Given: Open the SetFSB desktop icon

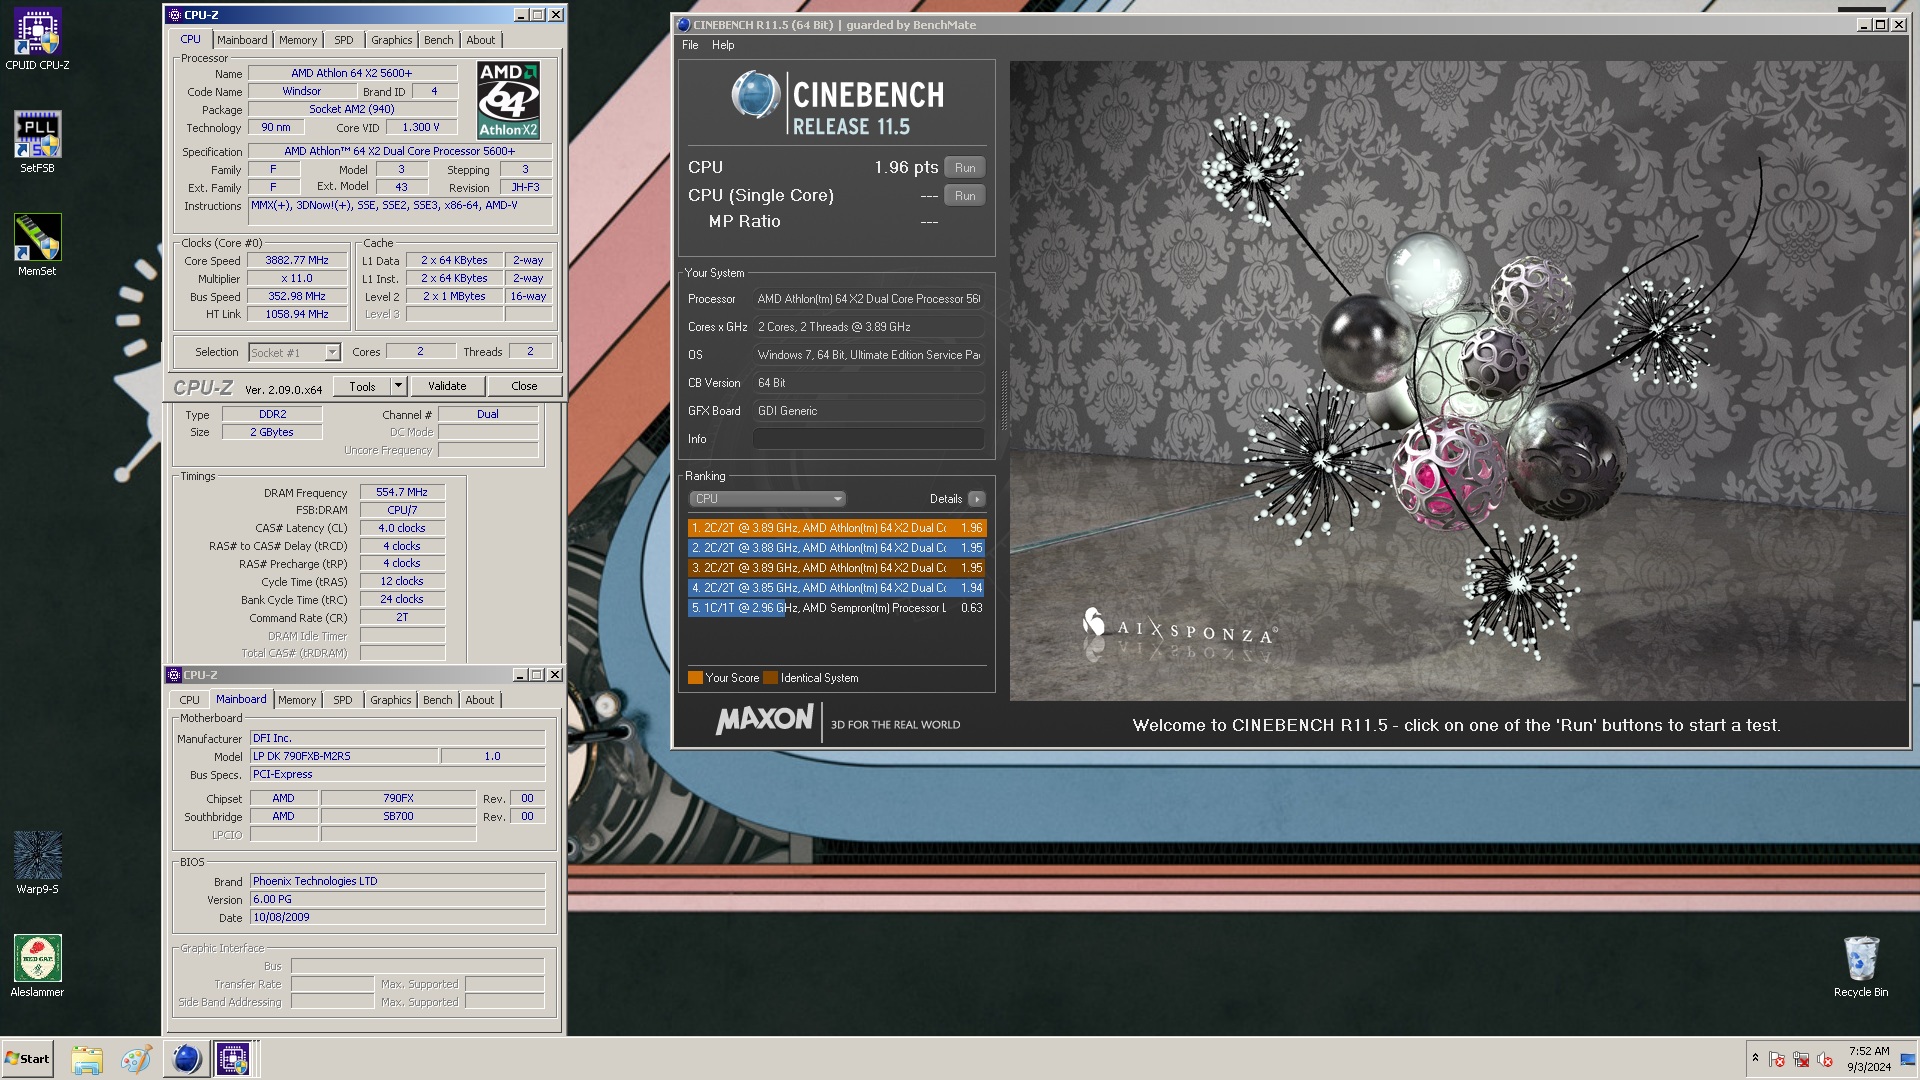Looking at the screenshot, I should coord(37,142).
